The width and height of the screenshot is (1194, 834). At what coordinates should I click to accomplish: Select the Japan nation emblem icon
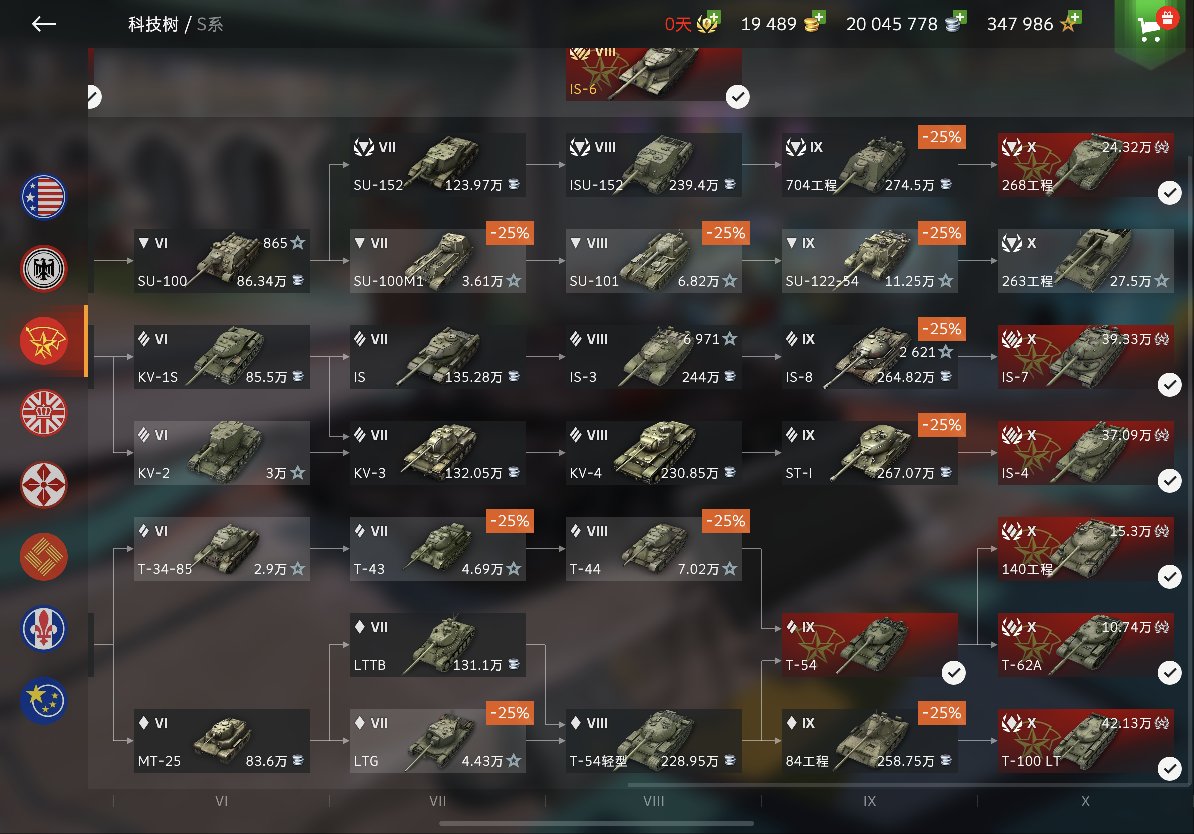43,484
